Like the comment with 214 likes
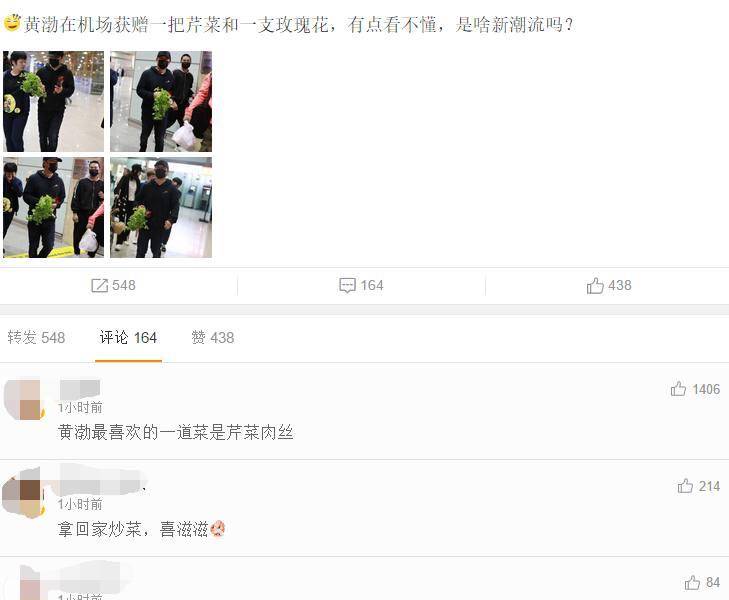Image resolution: width=729 pixels, height=600 pixels. pyautogui.click(x=685, y=486)
